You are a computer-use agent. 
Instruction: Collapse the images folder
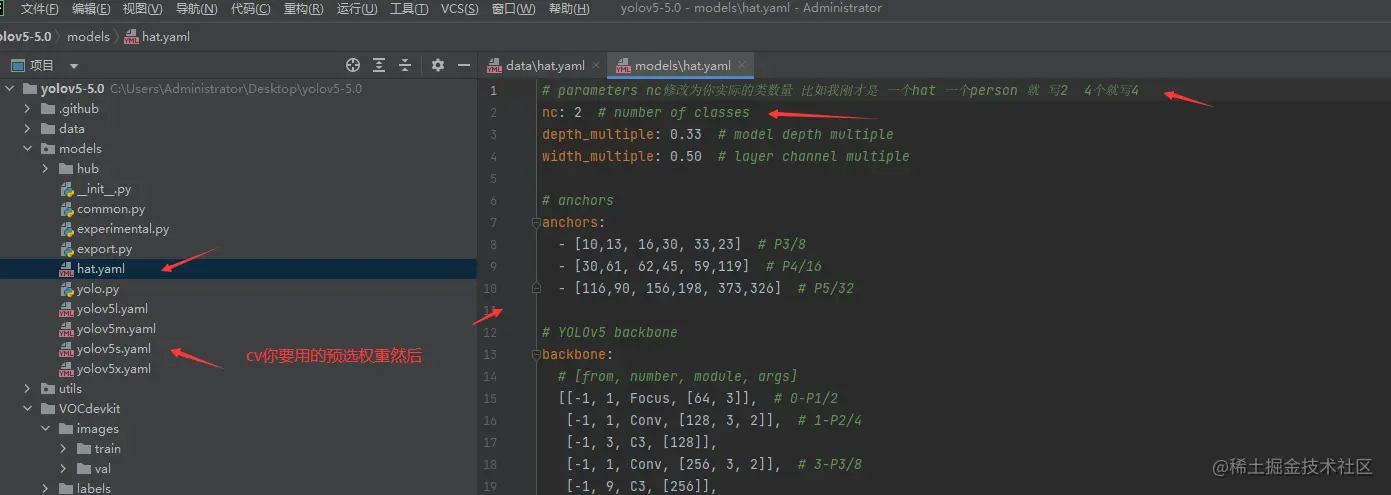[46, 429]
